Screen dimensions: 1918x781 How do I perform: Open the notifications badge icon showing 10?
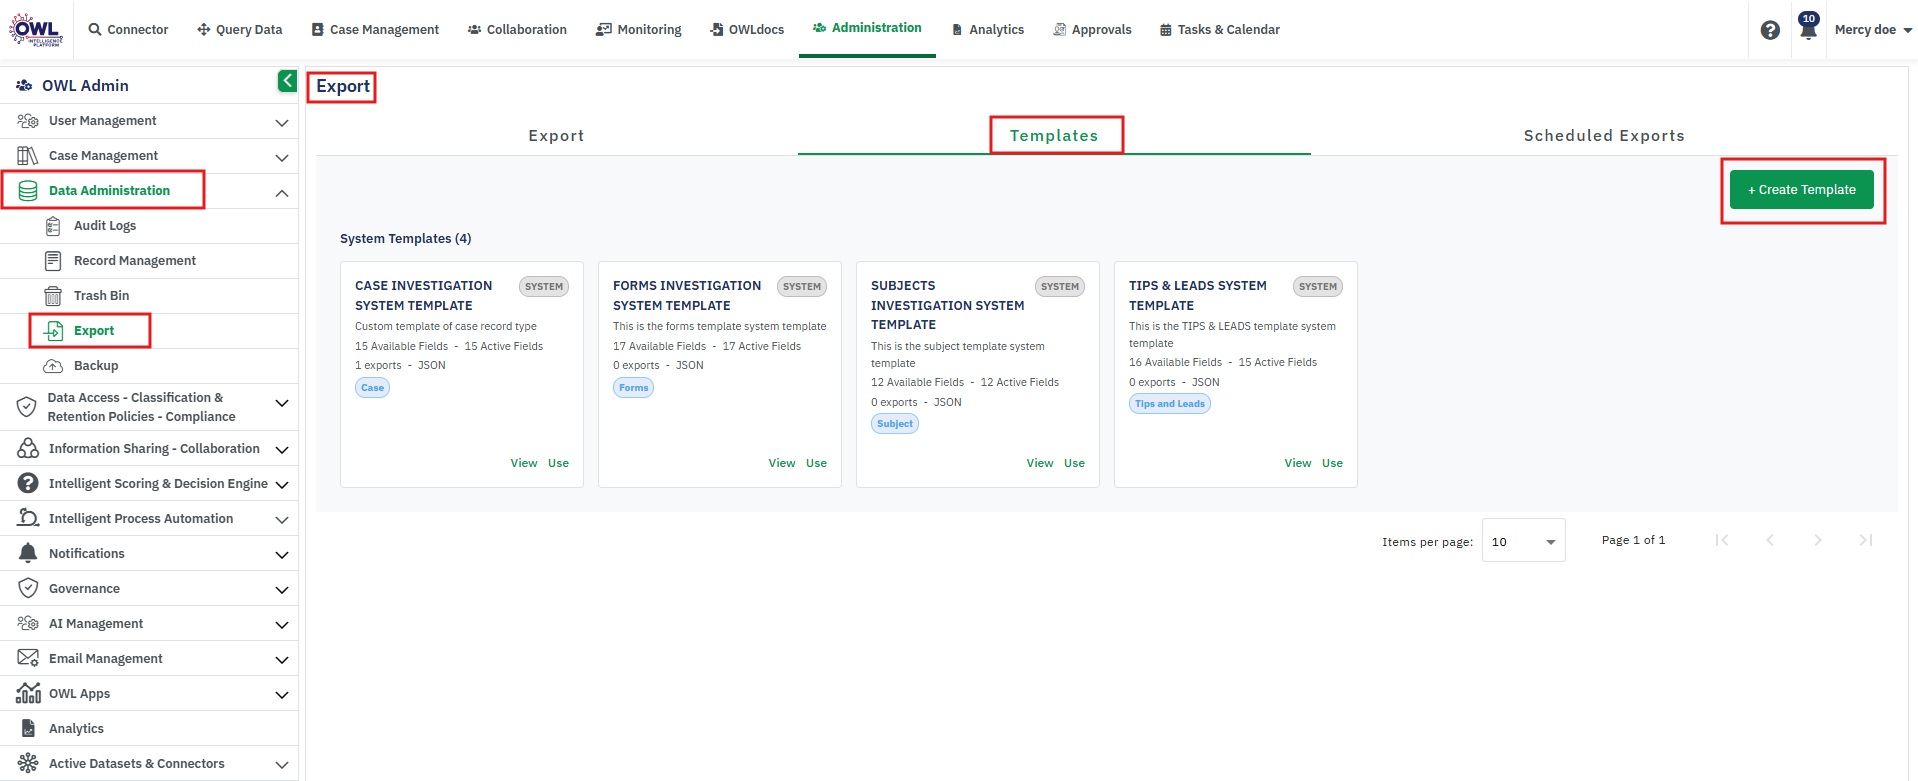[1808, 27]
